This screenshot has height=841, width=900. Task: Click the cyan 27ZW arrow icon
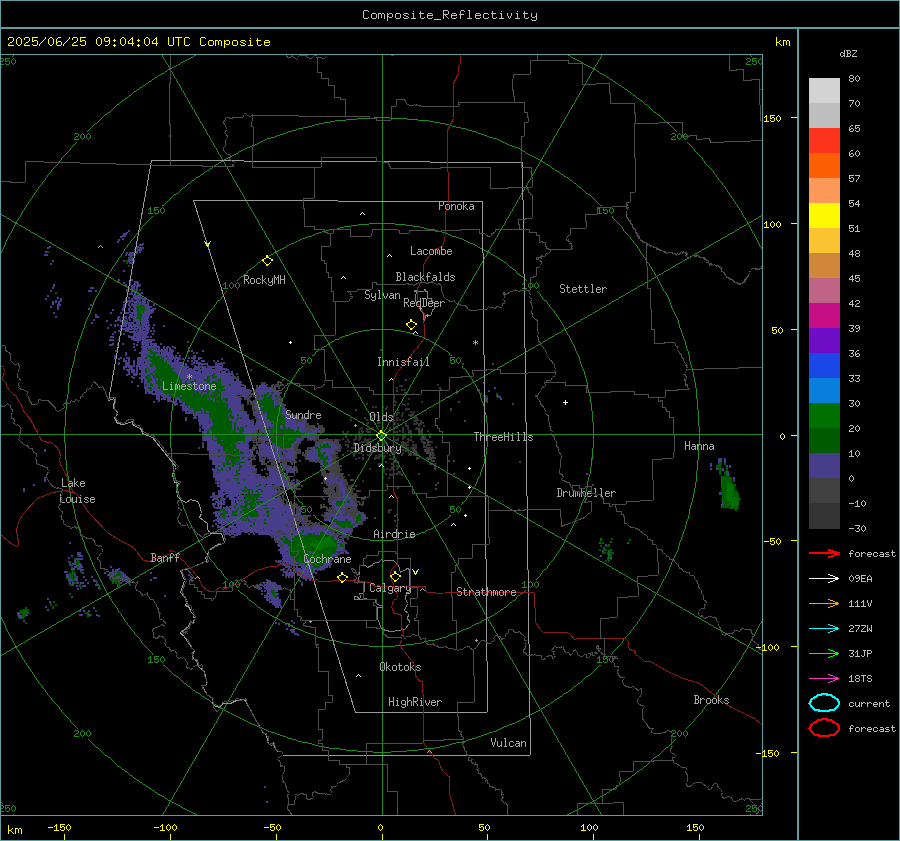tap(824, 629)
